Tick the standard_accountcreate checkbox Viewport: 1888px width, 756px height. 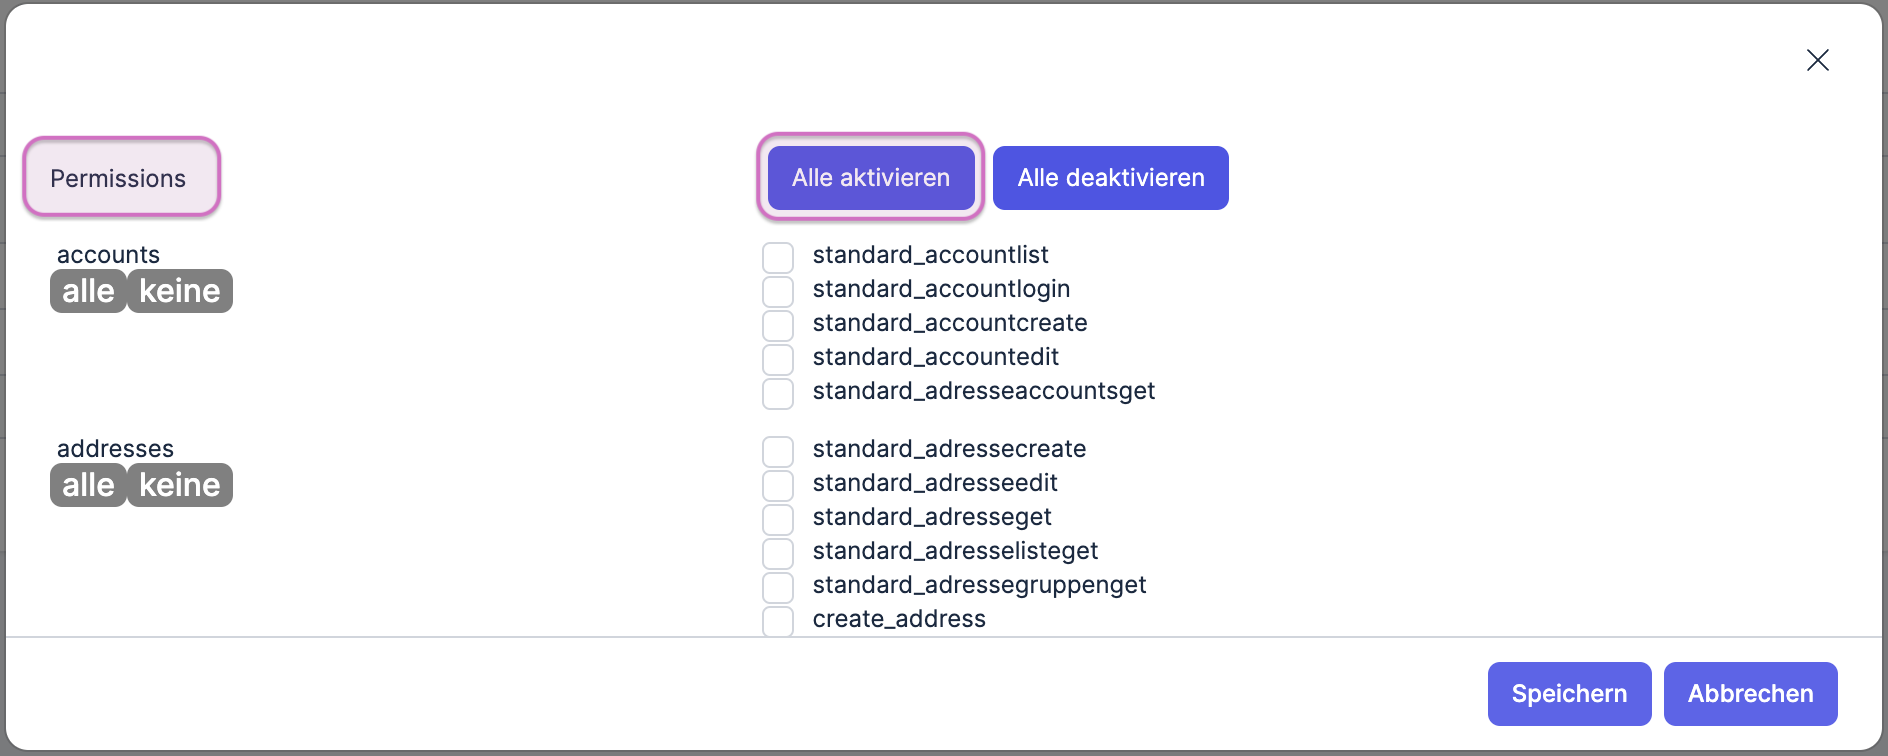778,325
